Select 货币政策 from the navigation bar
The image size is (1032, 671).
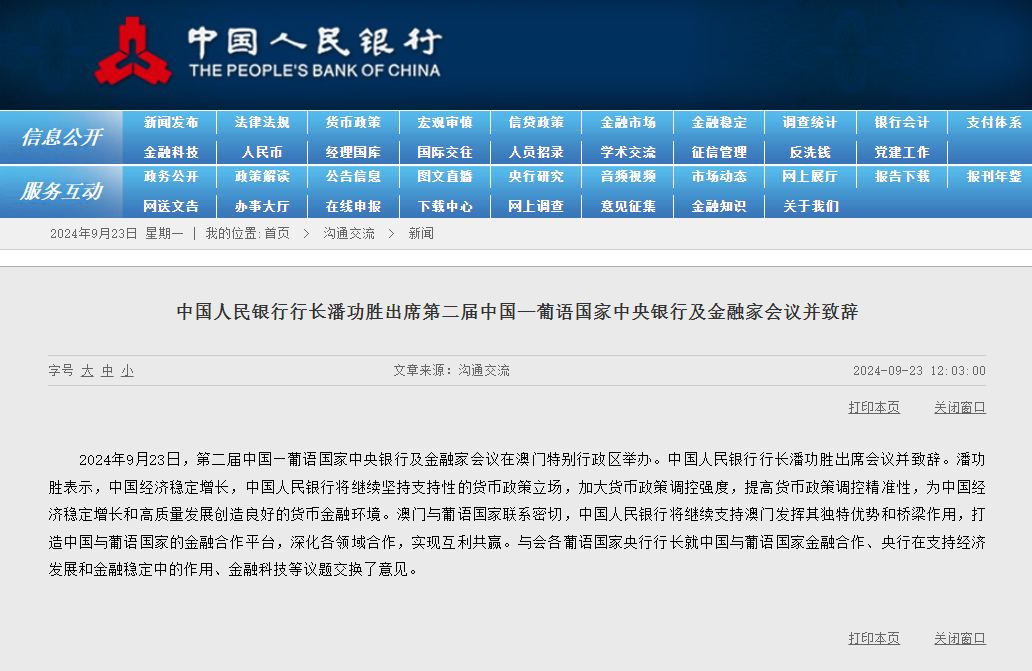pyautogui.click(x=352, y=122)
